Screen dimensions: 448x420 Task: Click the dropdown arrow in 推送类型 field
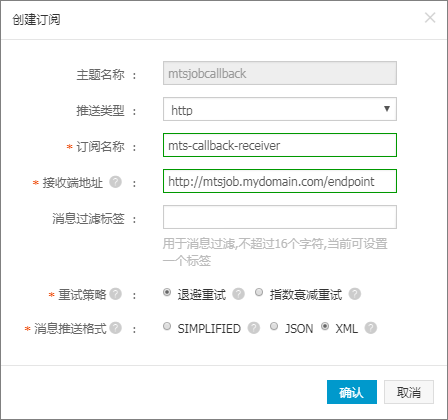point(387,109)
